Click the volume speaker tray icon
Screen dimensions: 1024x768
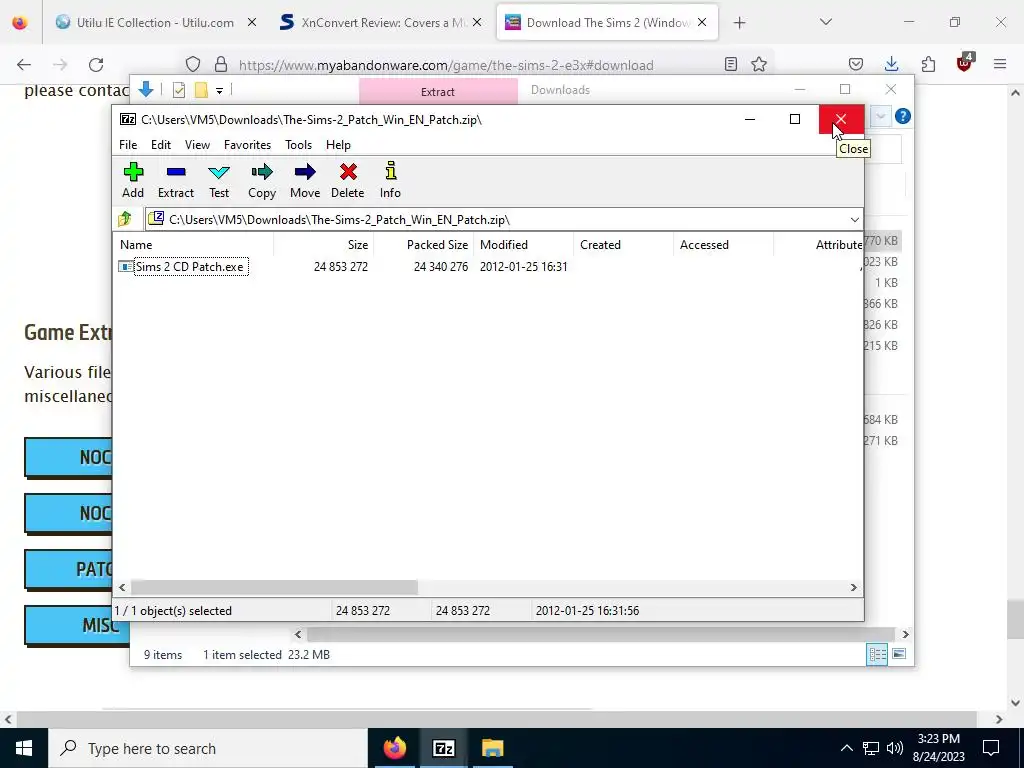pyautogui.click(x=895, y=748)
